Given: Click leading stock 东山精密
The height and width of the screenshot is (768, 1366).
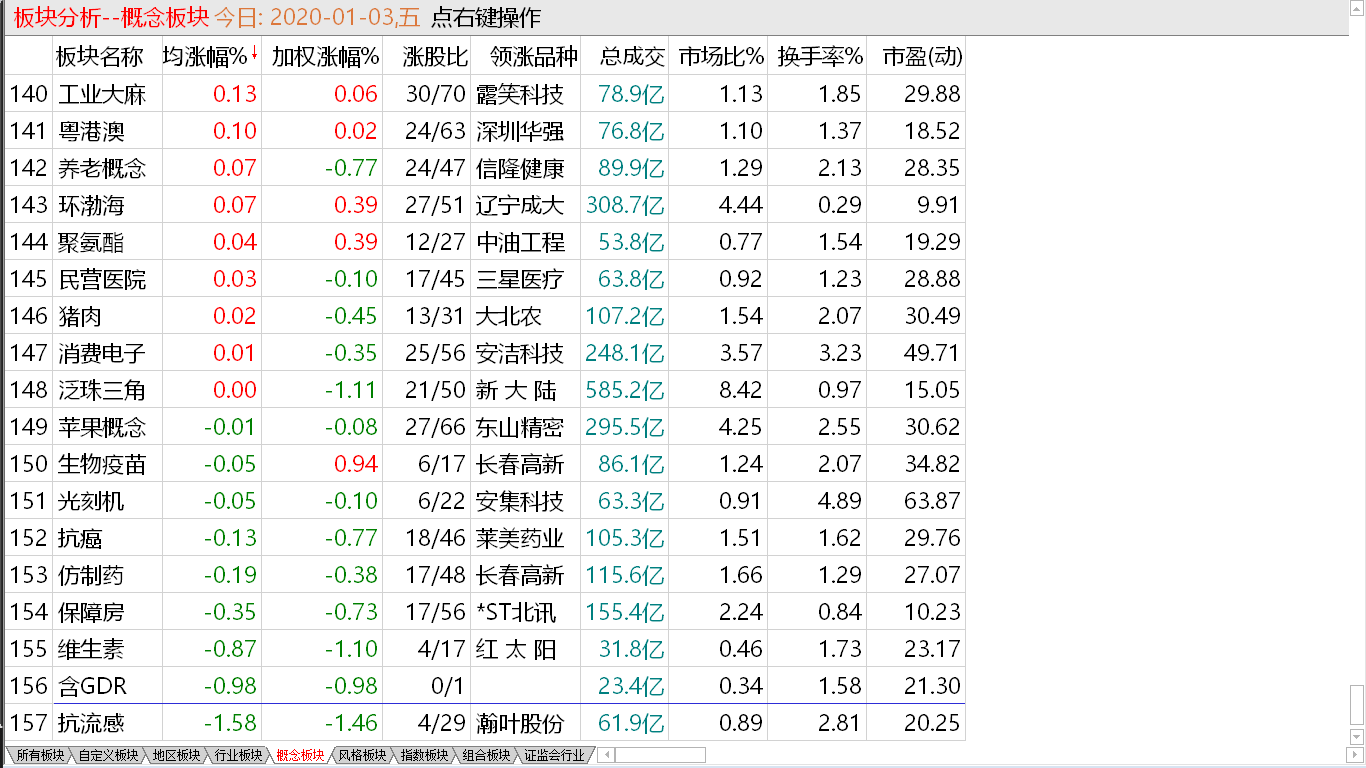Looking at the screenshot, I should click(520, 427).
